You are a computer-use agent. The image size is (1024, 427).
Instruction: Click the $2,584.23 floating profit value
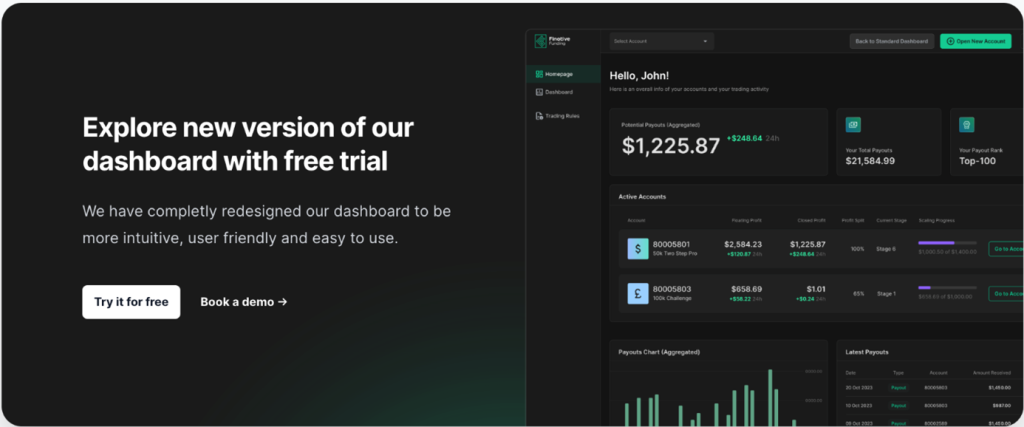[743, 244]
